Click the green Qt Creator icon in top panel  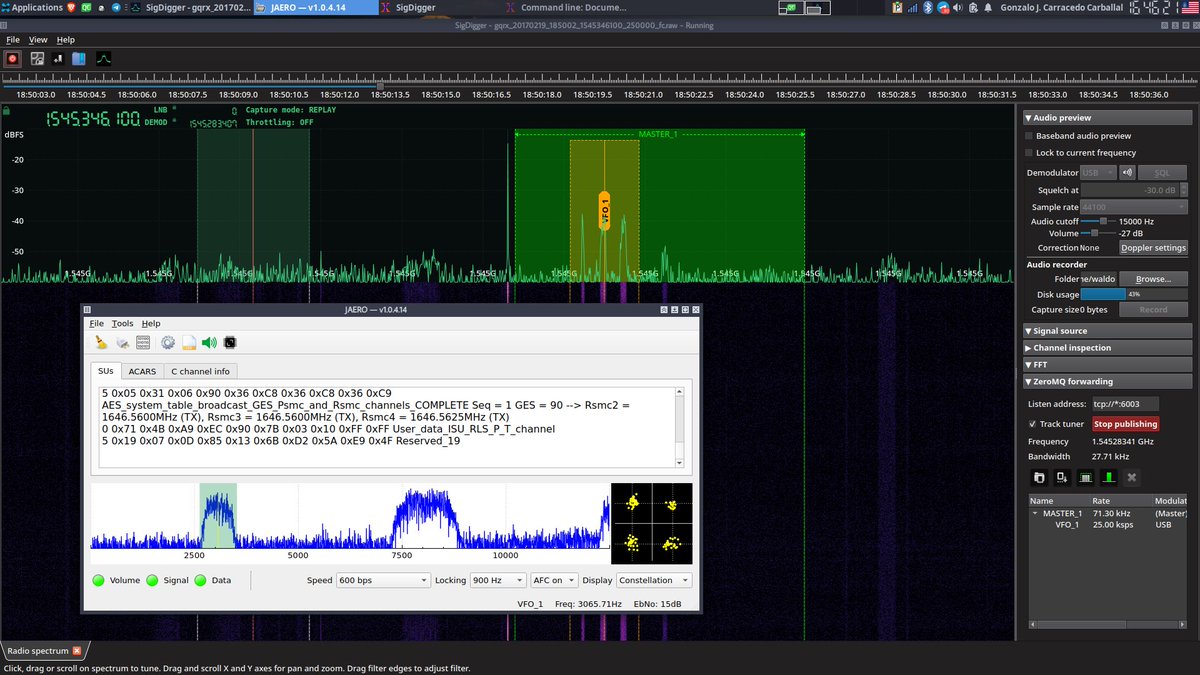tap(86, 7)
